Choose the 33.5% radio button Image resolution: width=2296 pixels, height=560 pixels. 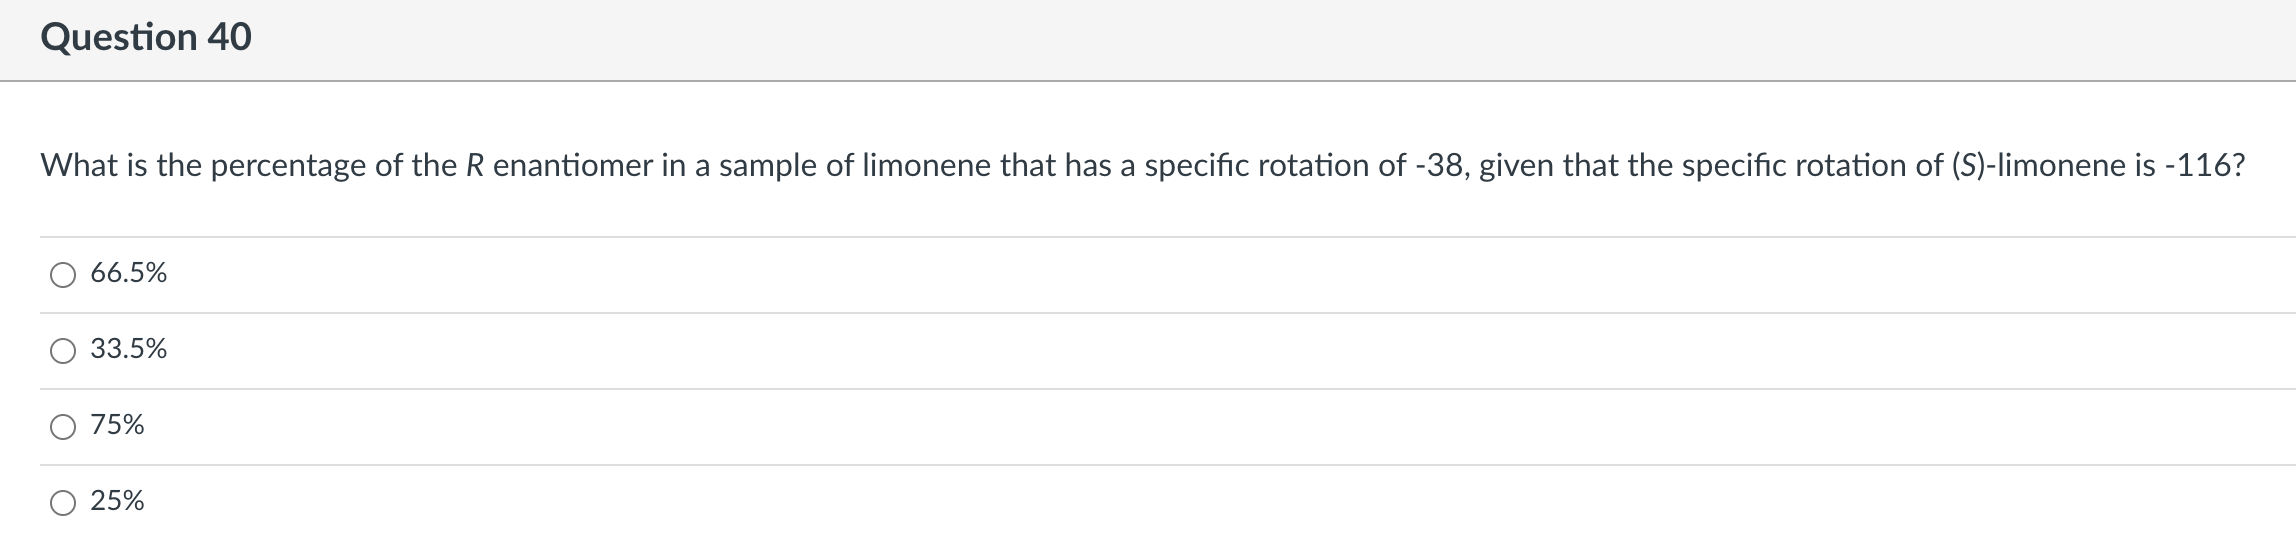pyautogui.click(x=63, y=351)
